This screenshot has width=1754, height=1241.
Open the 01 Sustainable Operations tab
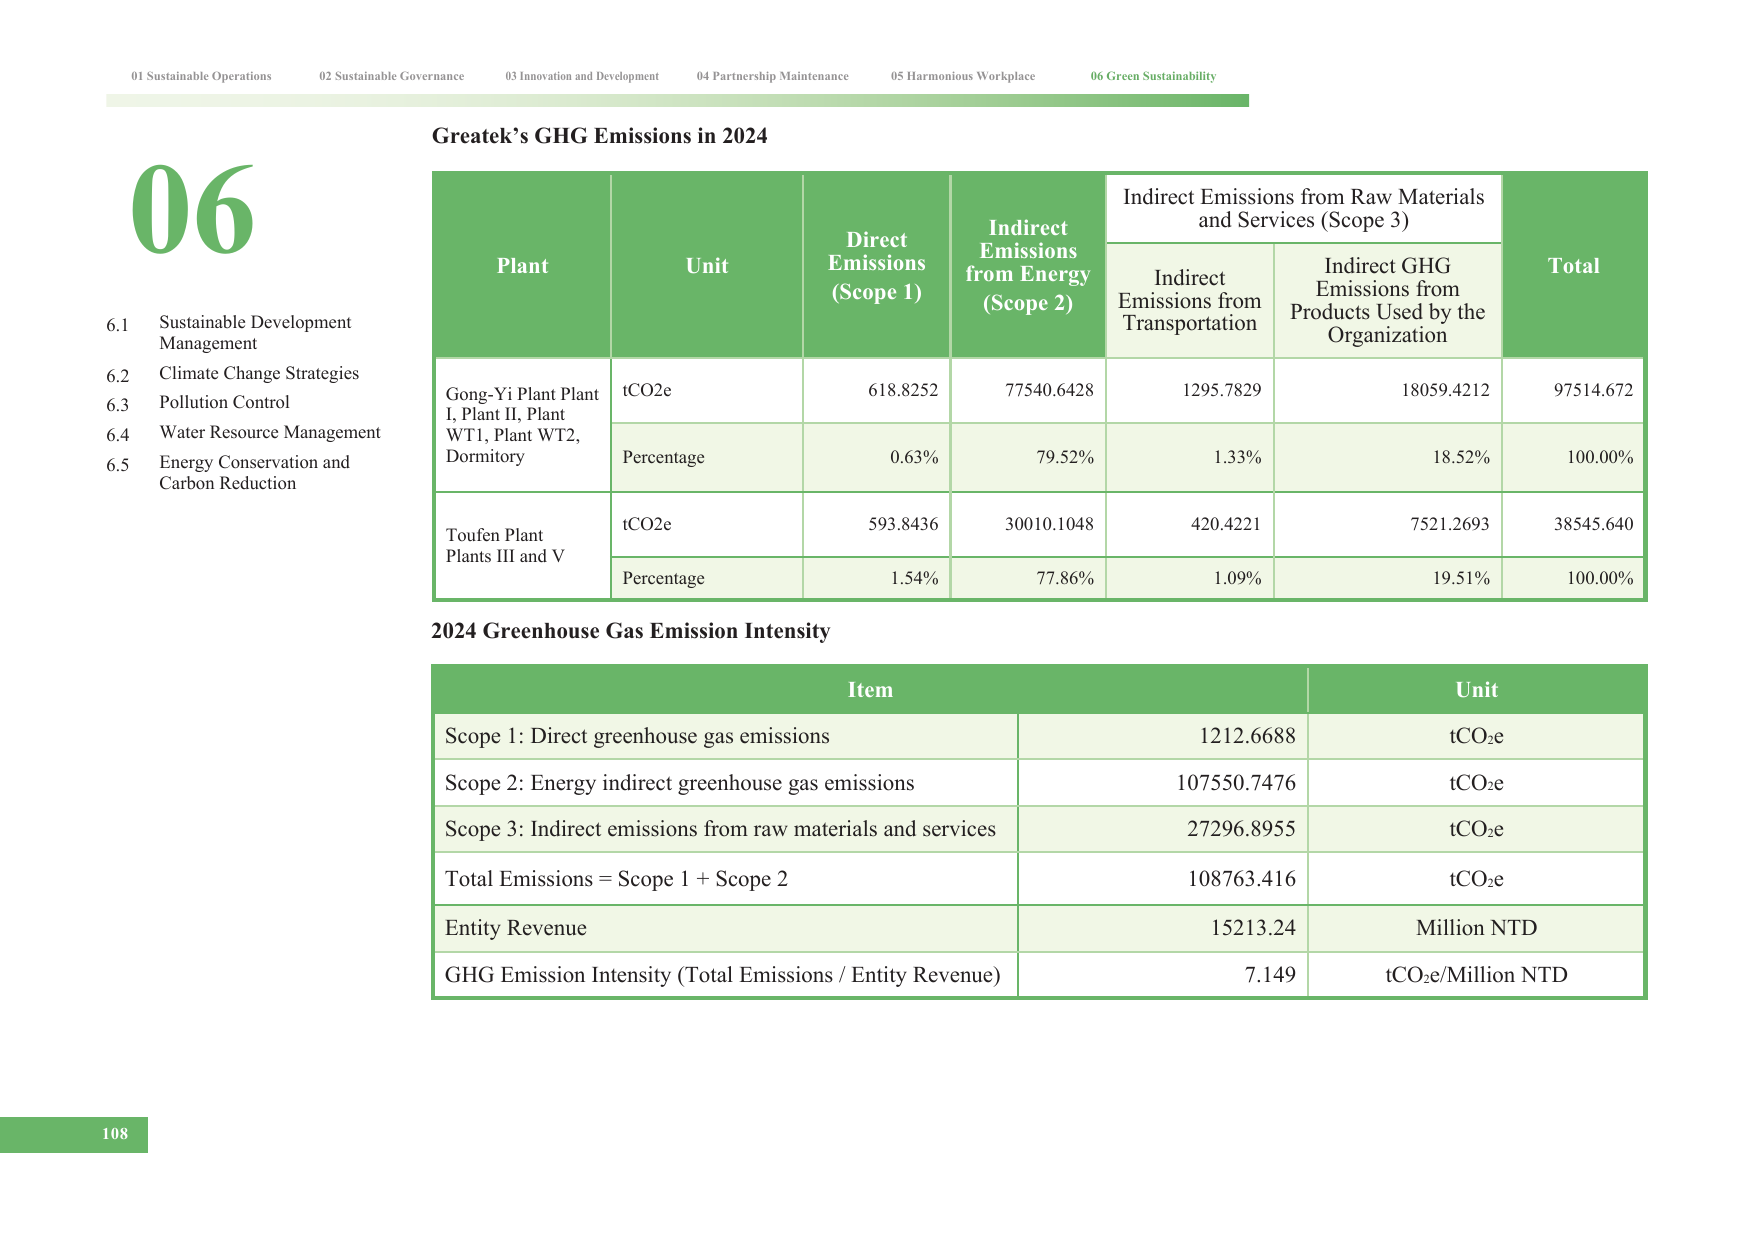click(201, 76)
